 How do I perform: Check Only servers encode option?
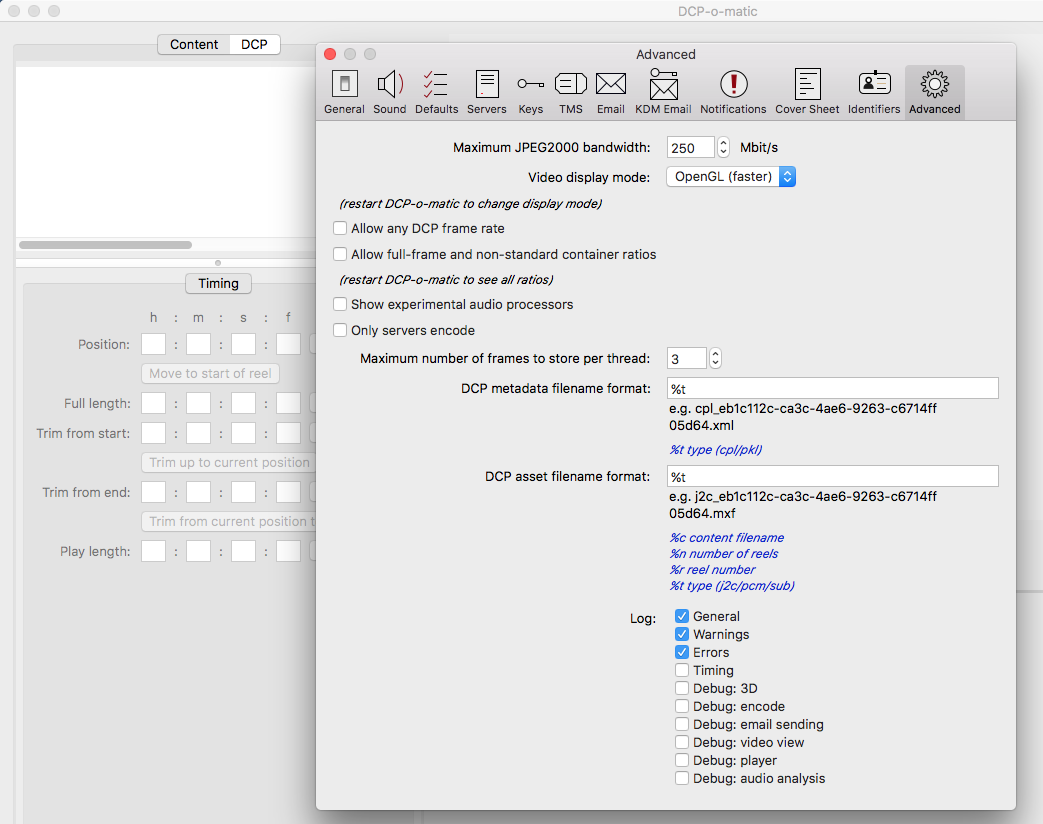340,331
